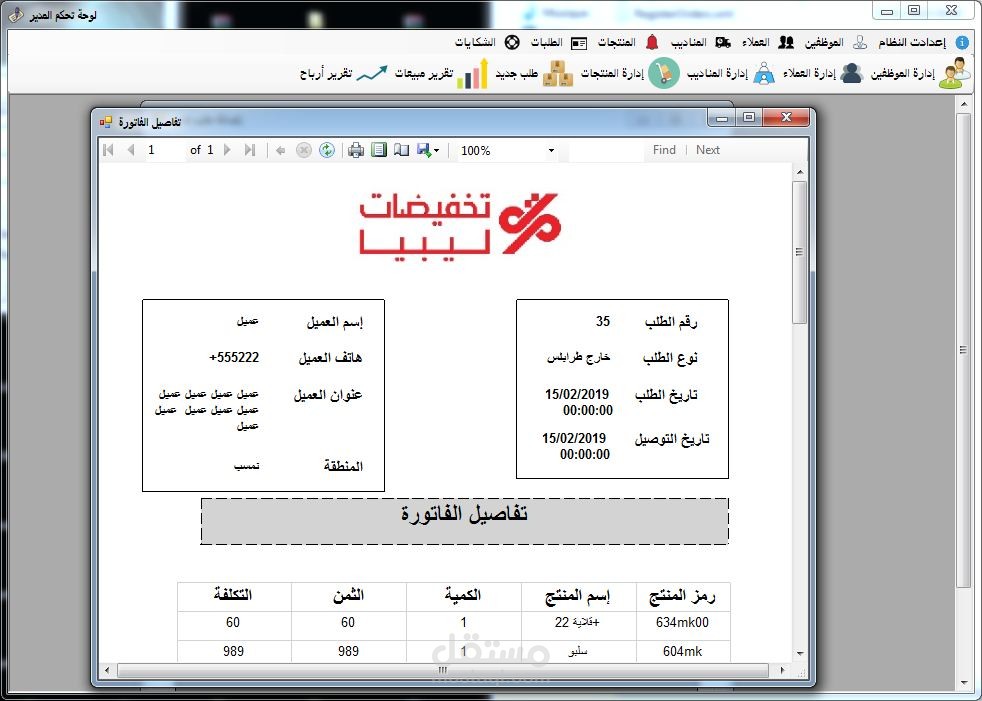This screenshot has height=701, width=982.
Task: Click the إسم المنتج column header
Action: [578, 597]
